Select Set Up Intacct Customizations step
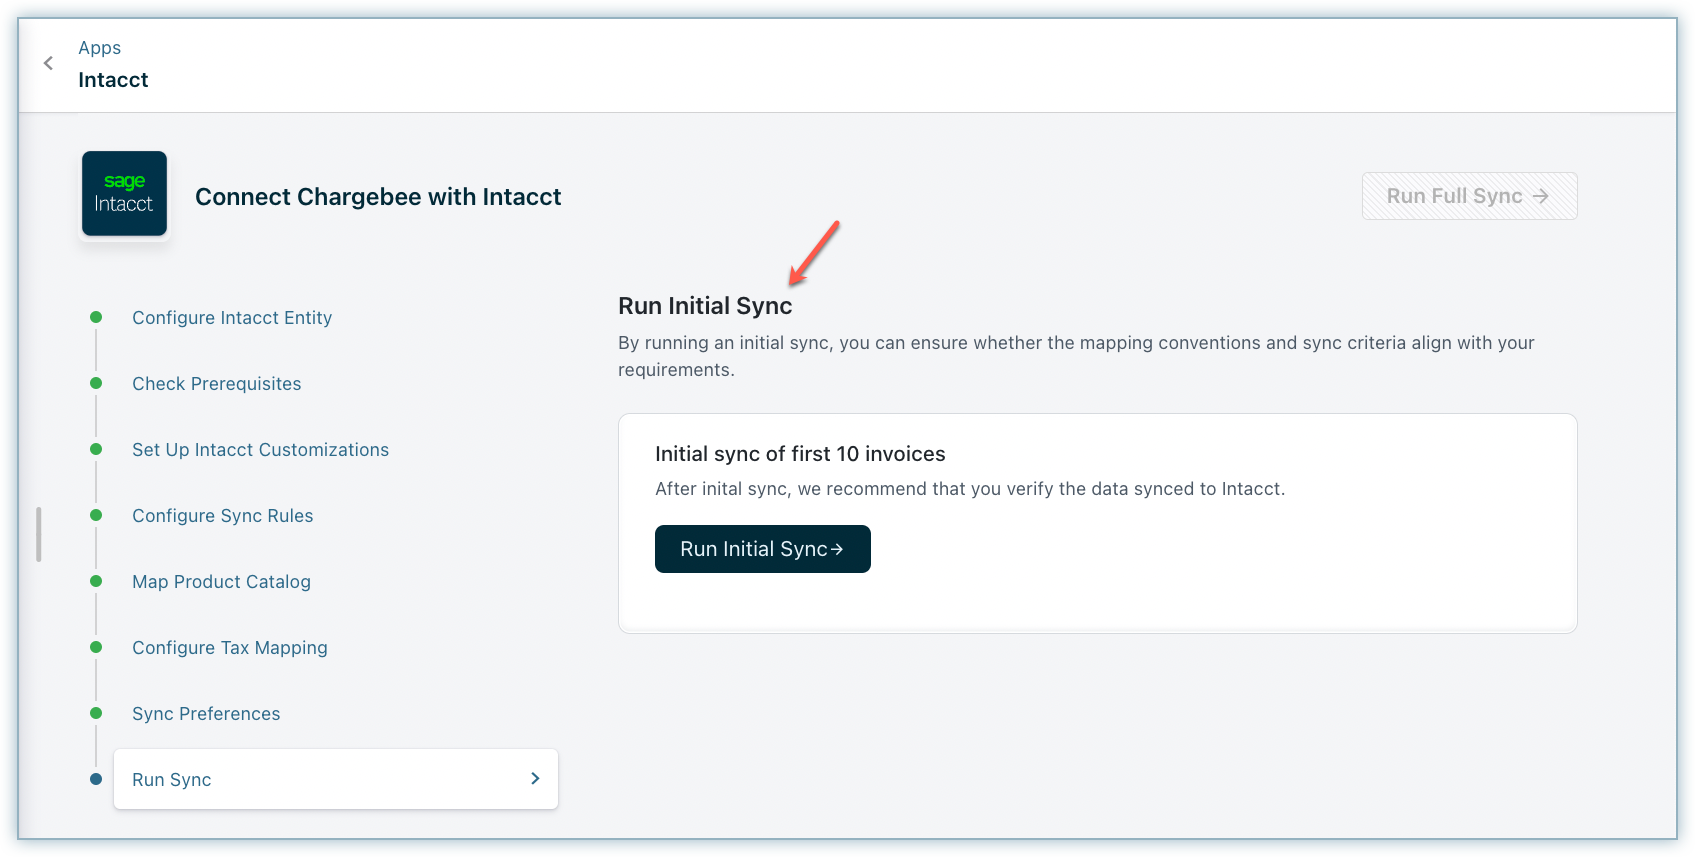Viewport: 1695px width, 857px height. point(260,450)
